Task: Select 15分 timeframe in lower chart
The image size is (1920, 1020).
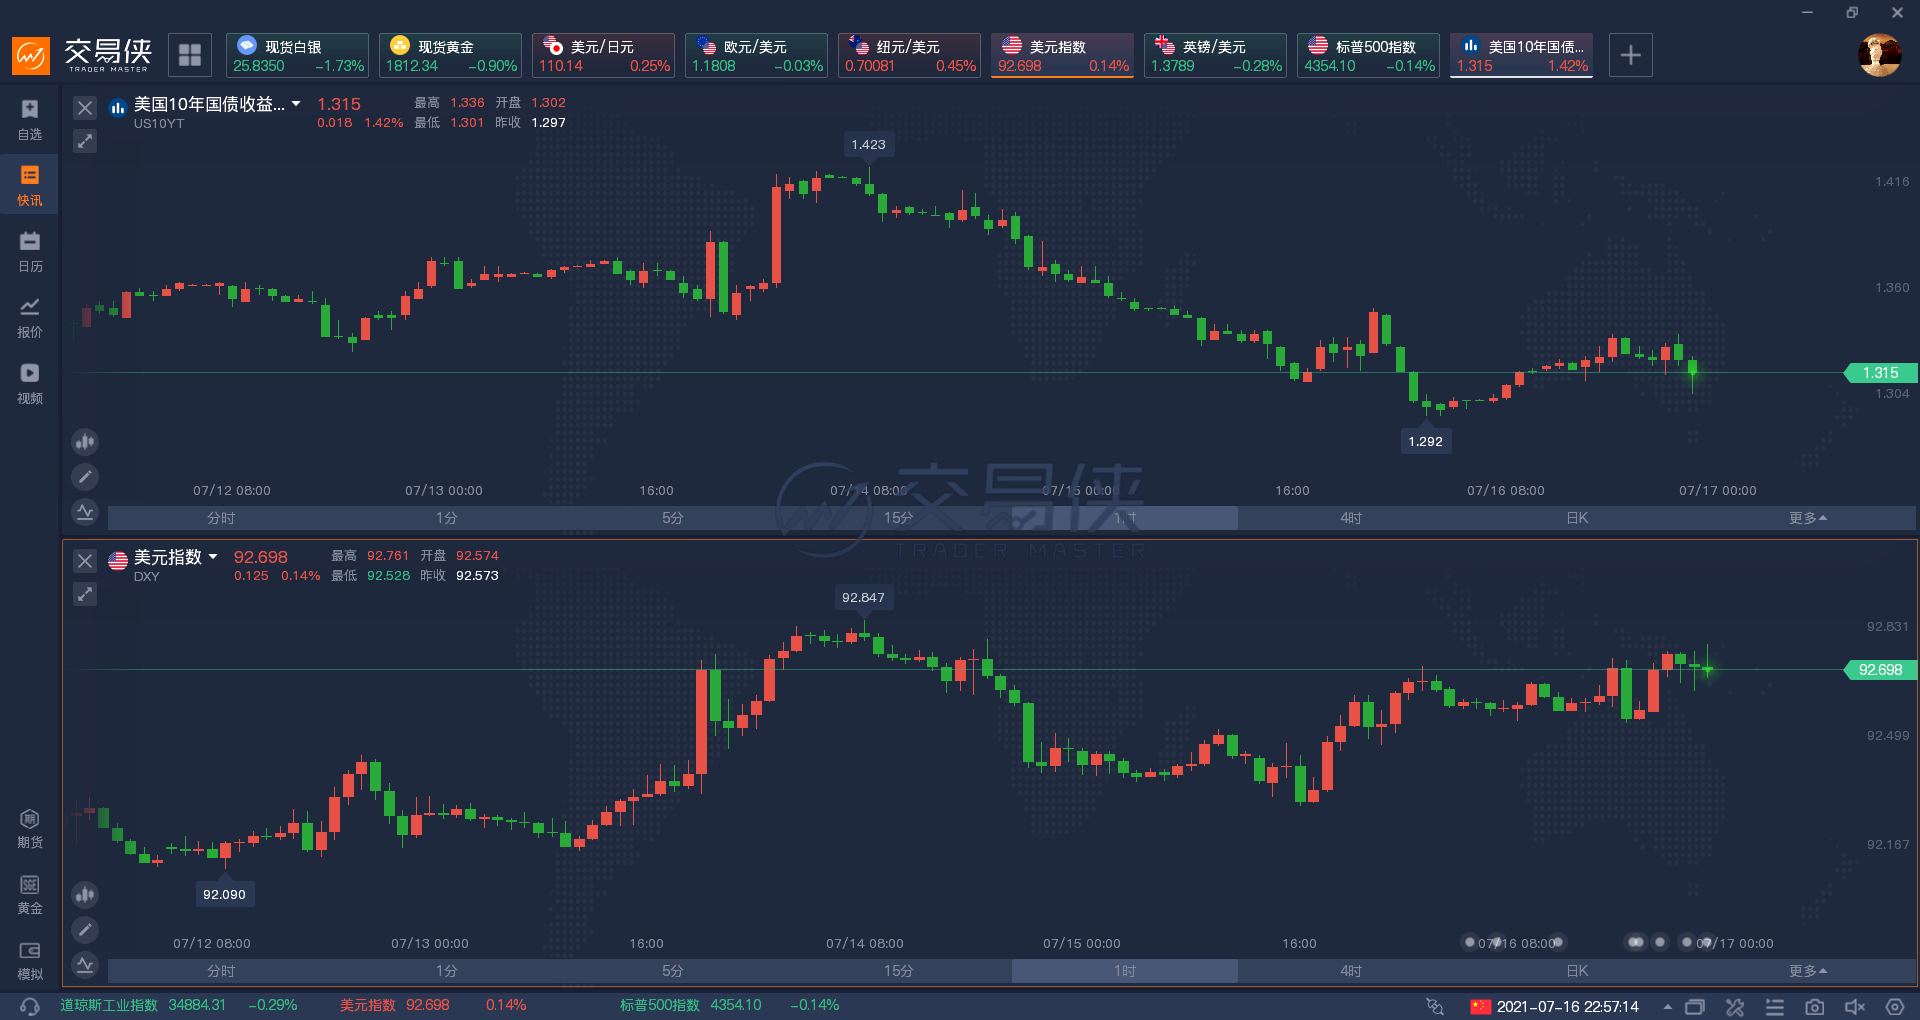Action: (899, 971)
